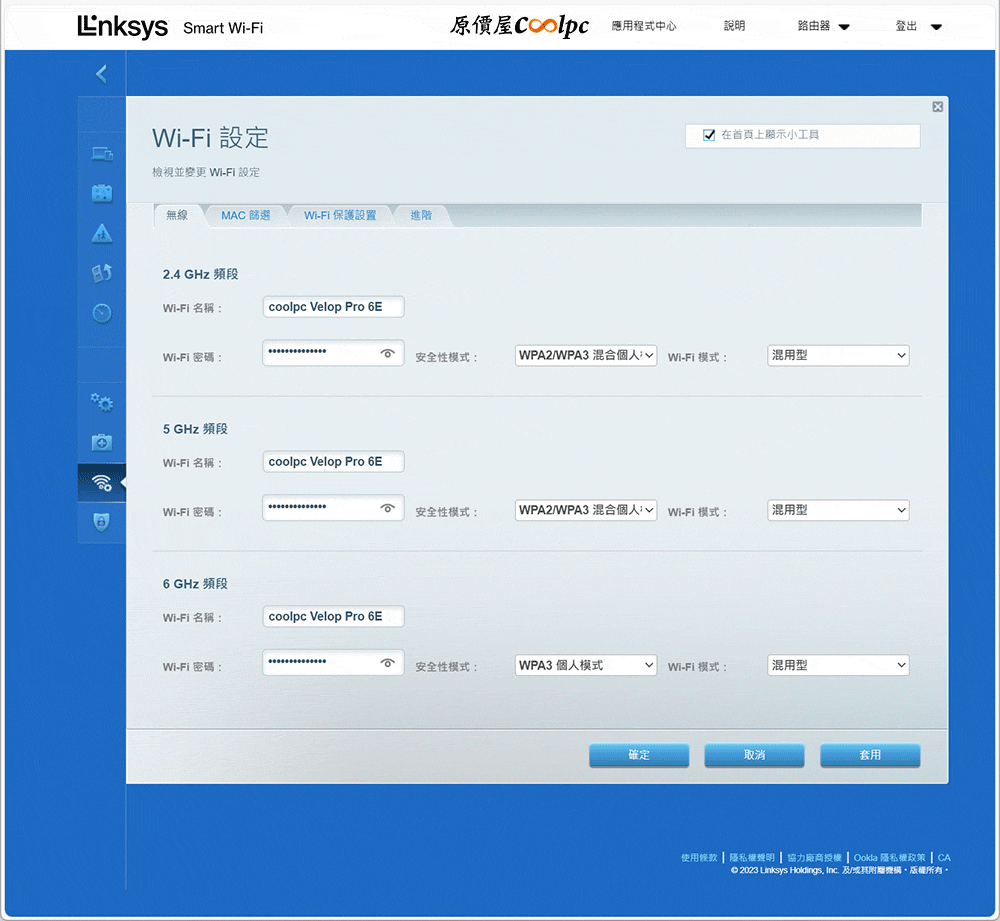Collapse the sidebar with the back chevron
Viewport: 1000px width, 921px height.
(101, 73)
